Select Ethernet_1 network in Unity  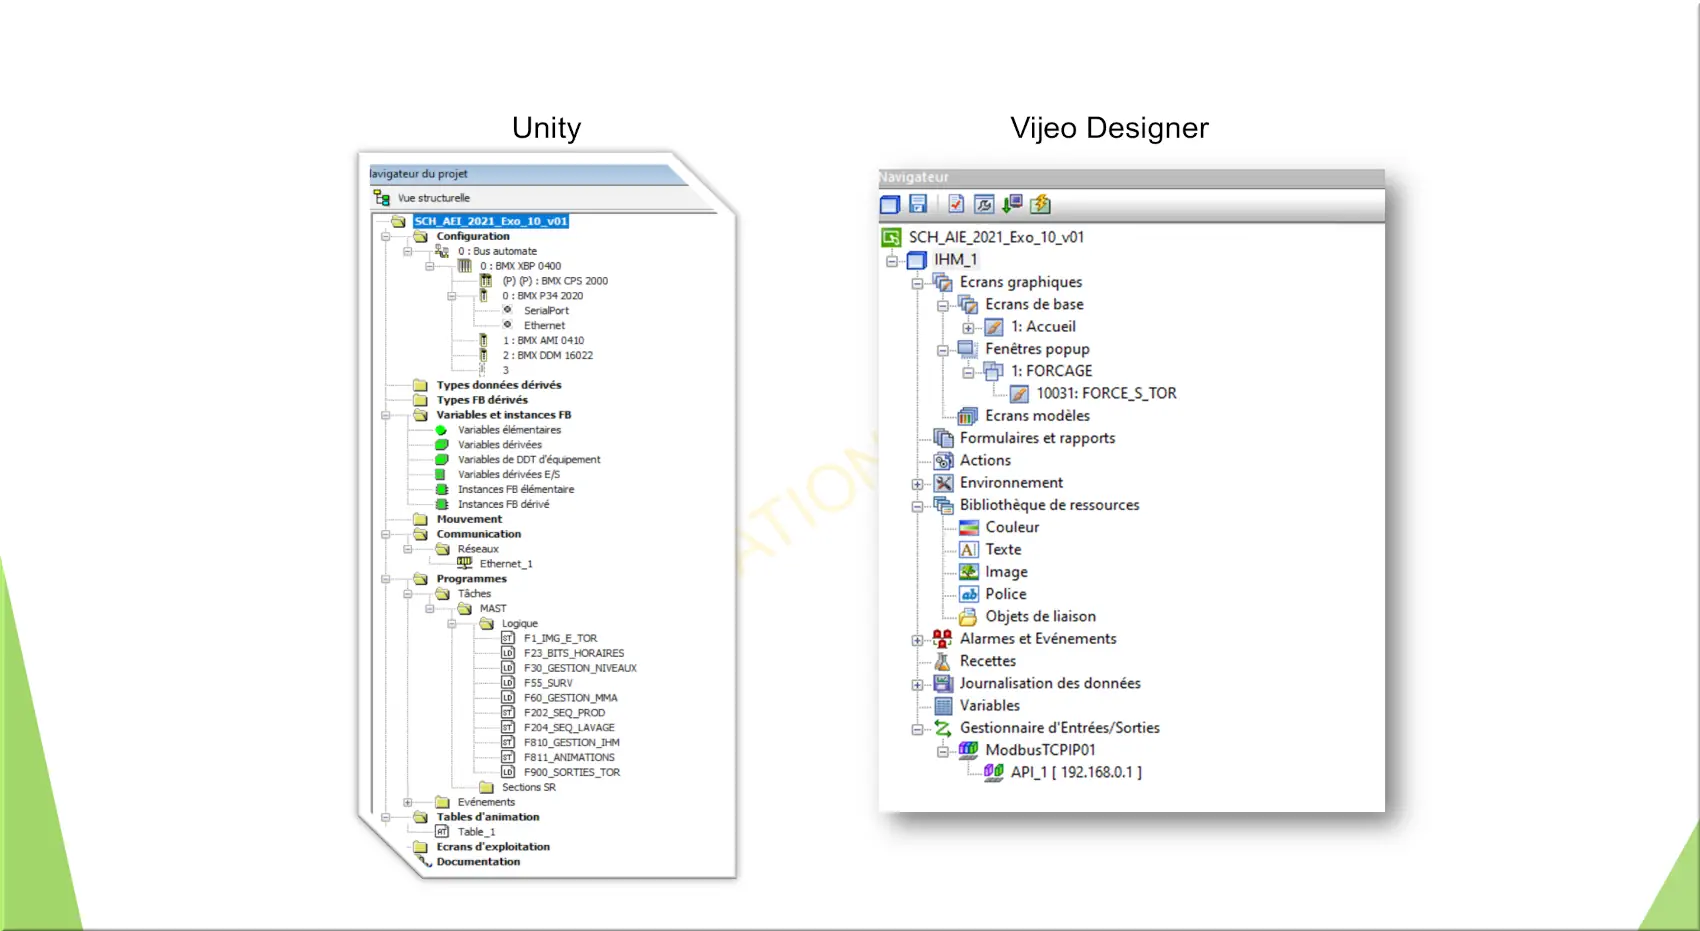pos(506,564)
